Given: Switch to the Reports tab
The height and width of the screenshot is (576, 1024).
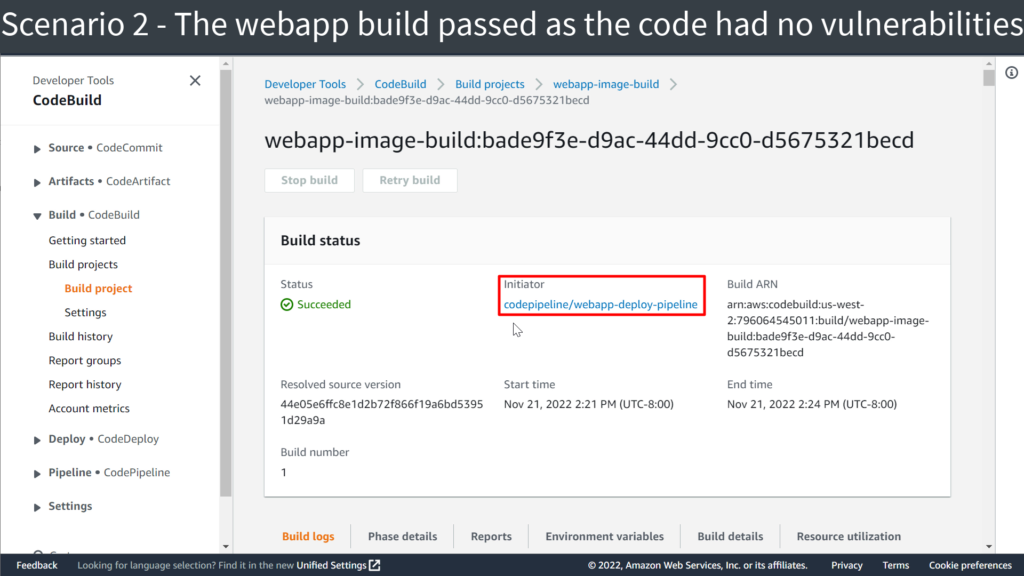Looking at the screenshot, I should point(491,536).
